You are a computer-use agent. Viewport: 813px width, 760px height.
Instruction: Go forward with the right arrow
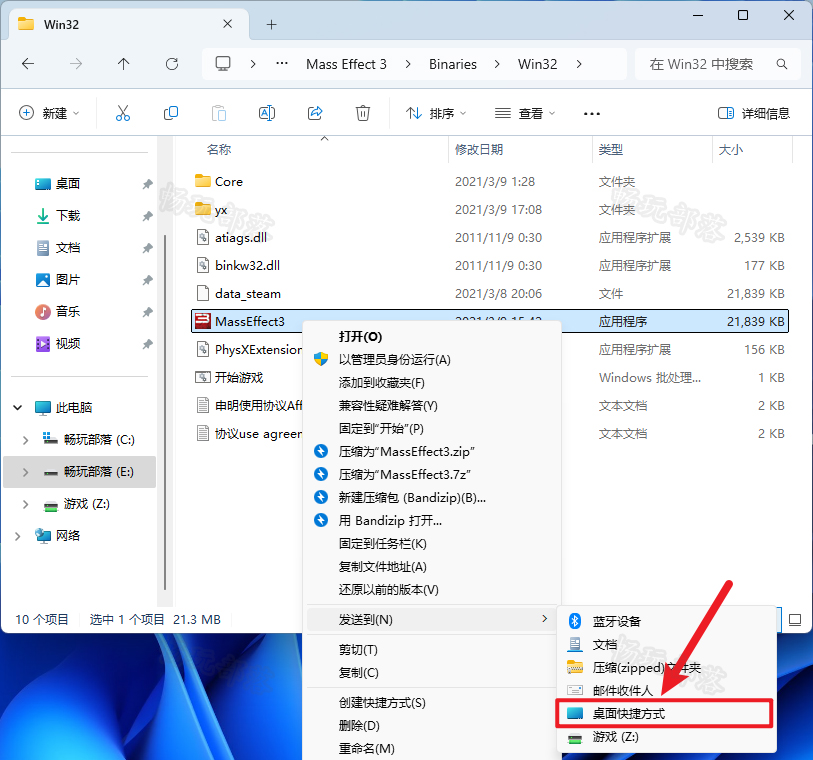pyautogui.click(x=76, y=64)
